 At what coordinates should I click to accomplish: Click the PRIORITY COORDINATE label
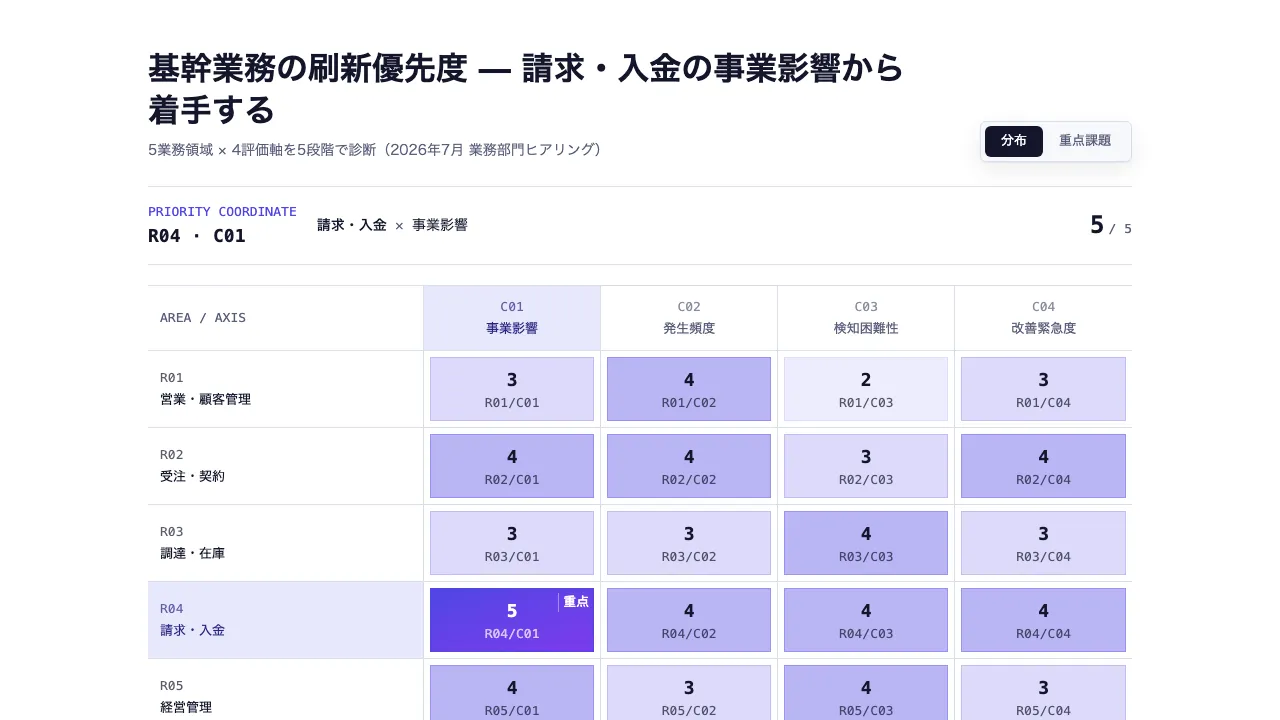(222, 212)
